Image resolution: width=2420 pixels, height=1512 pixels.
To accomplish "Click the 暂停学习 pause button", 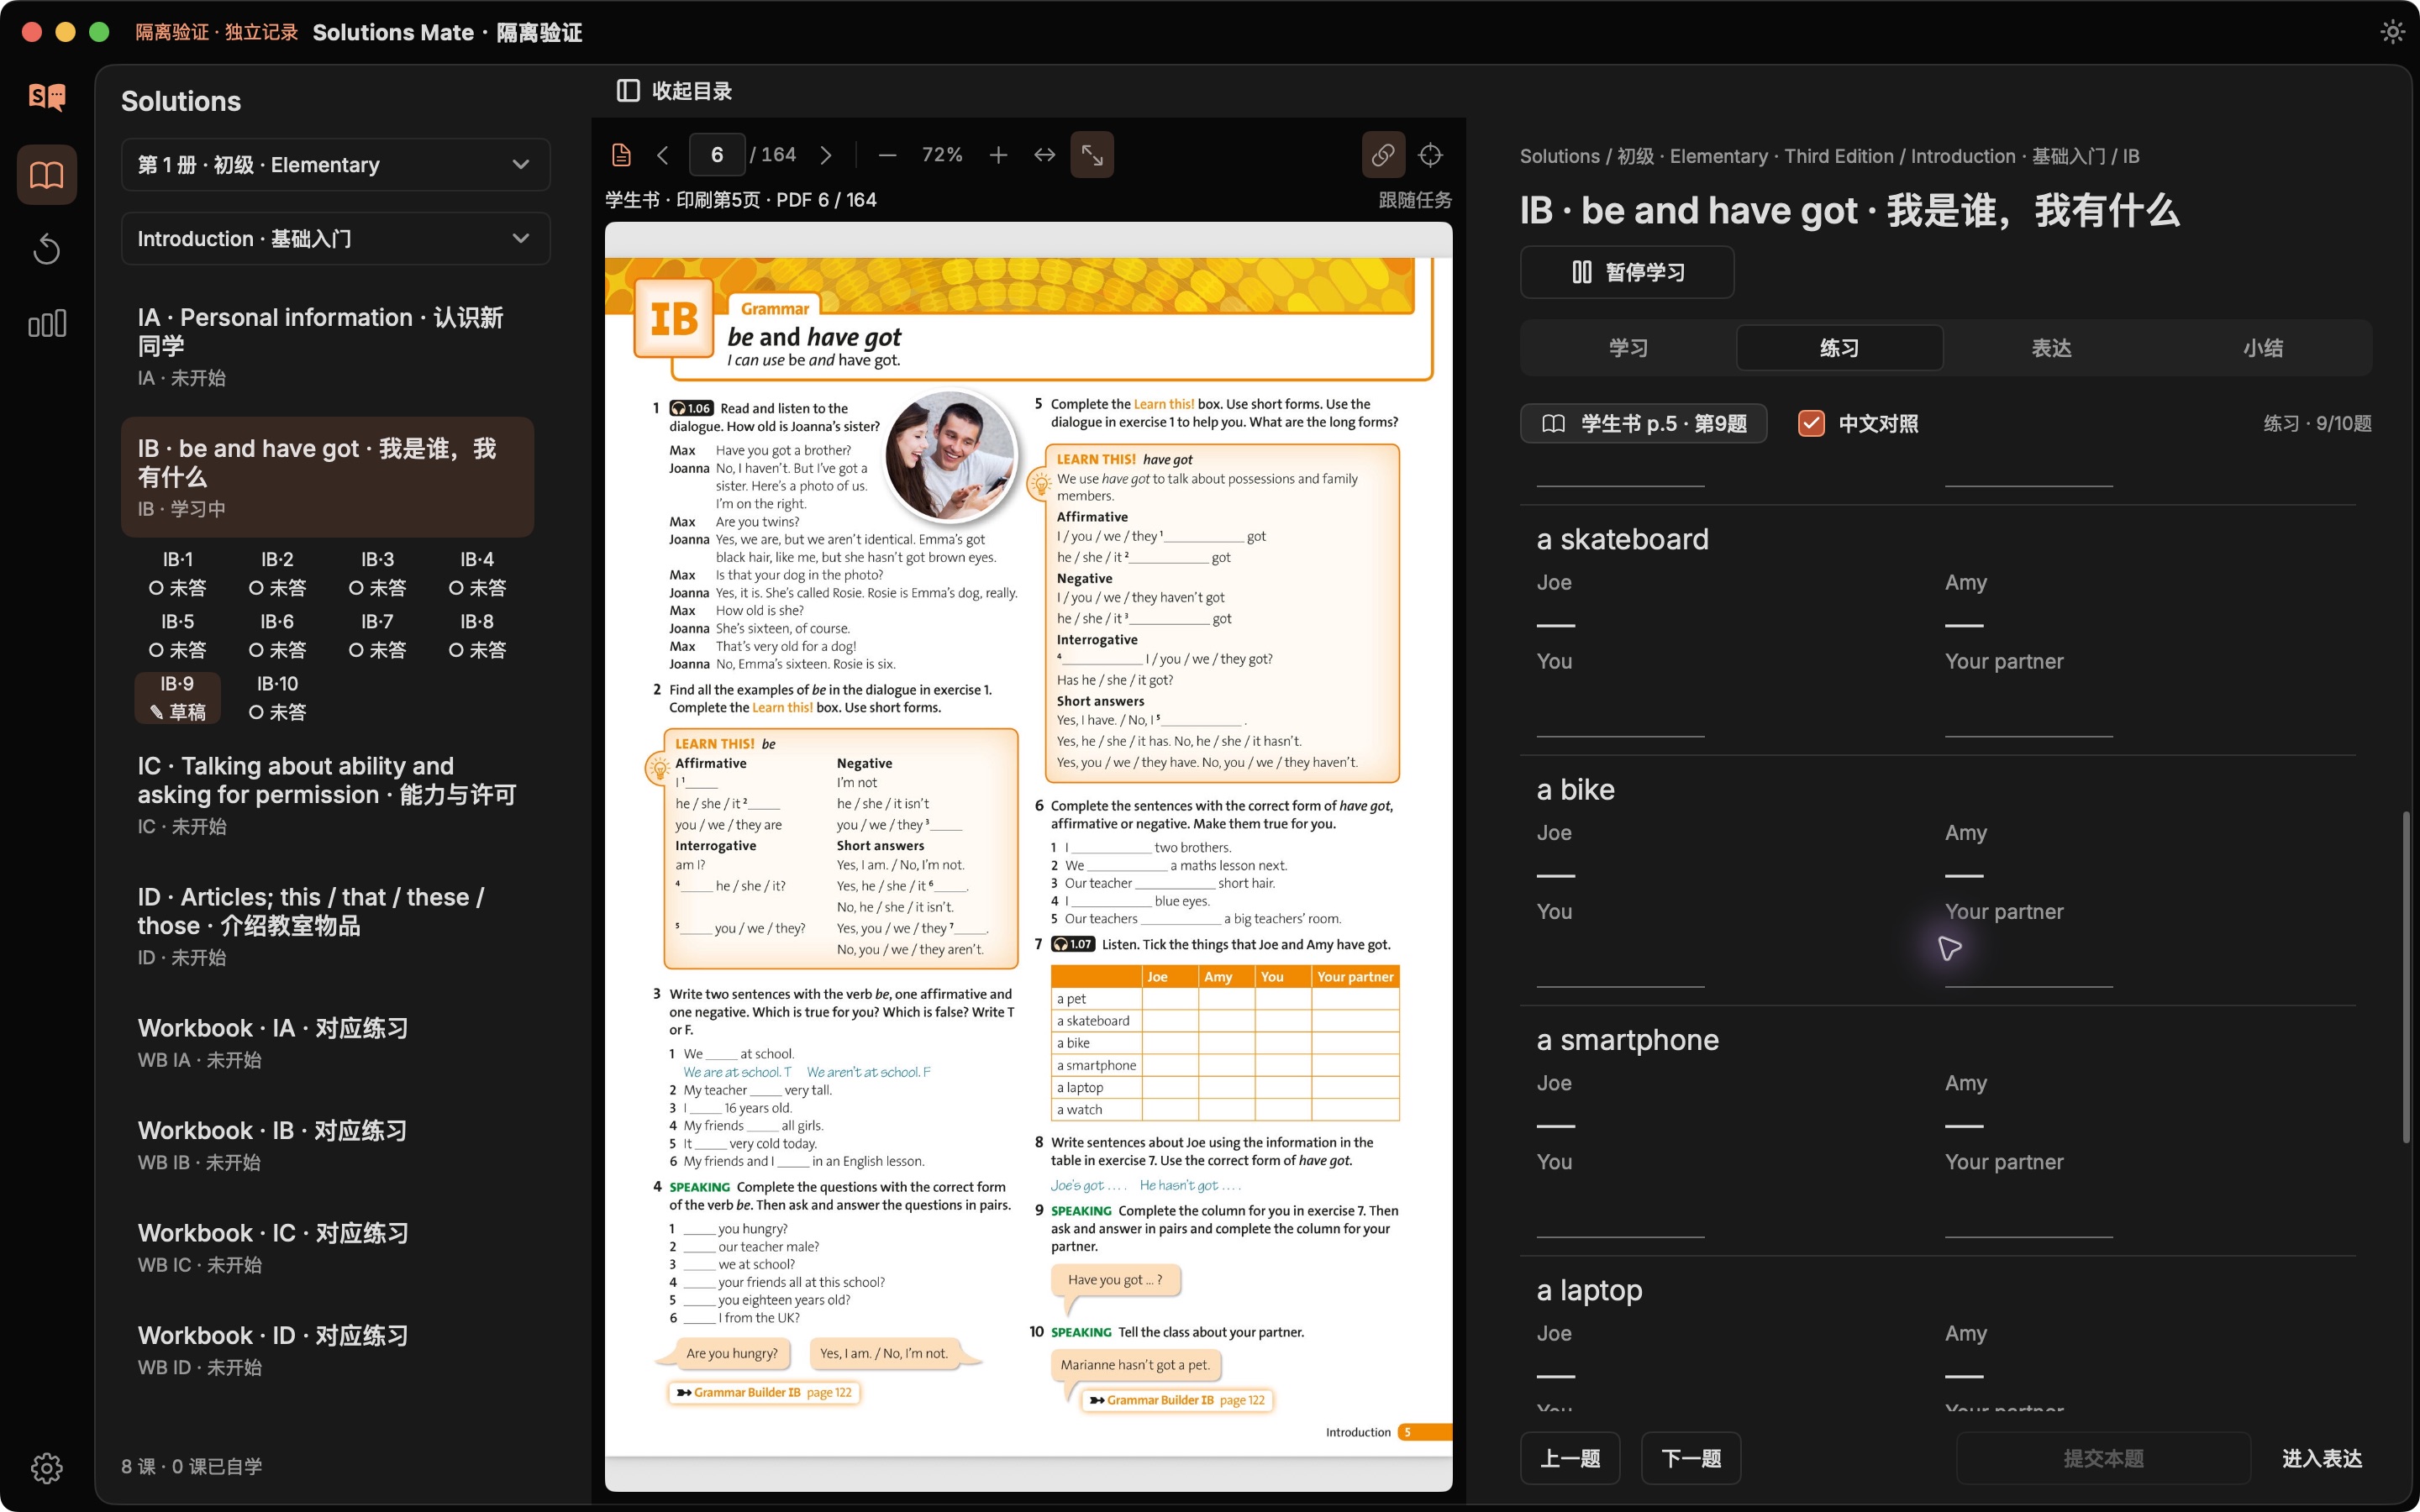I will [1627, 272].
